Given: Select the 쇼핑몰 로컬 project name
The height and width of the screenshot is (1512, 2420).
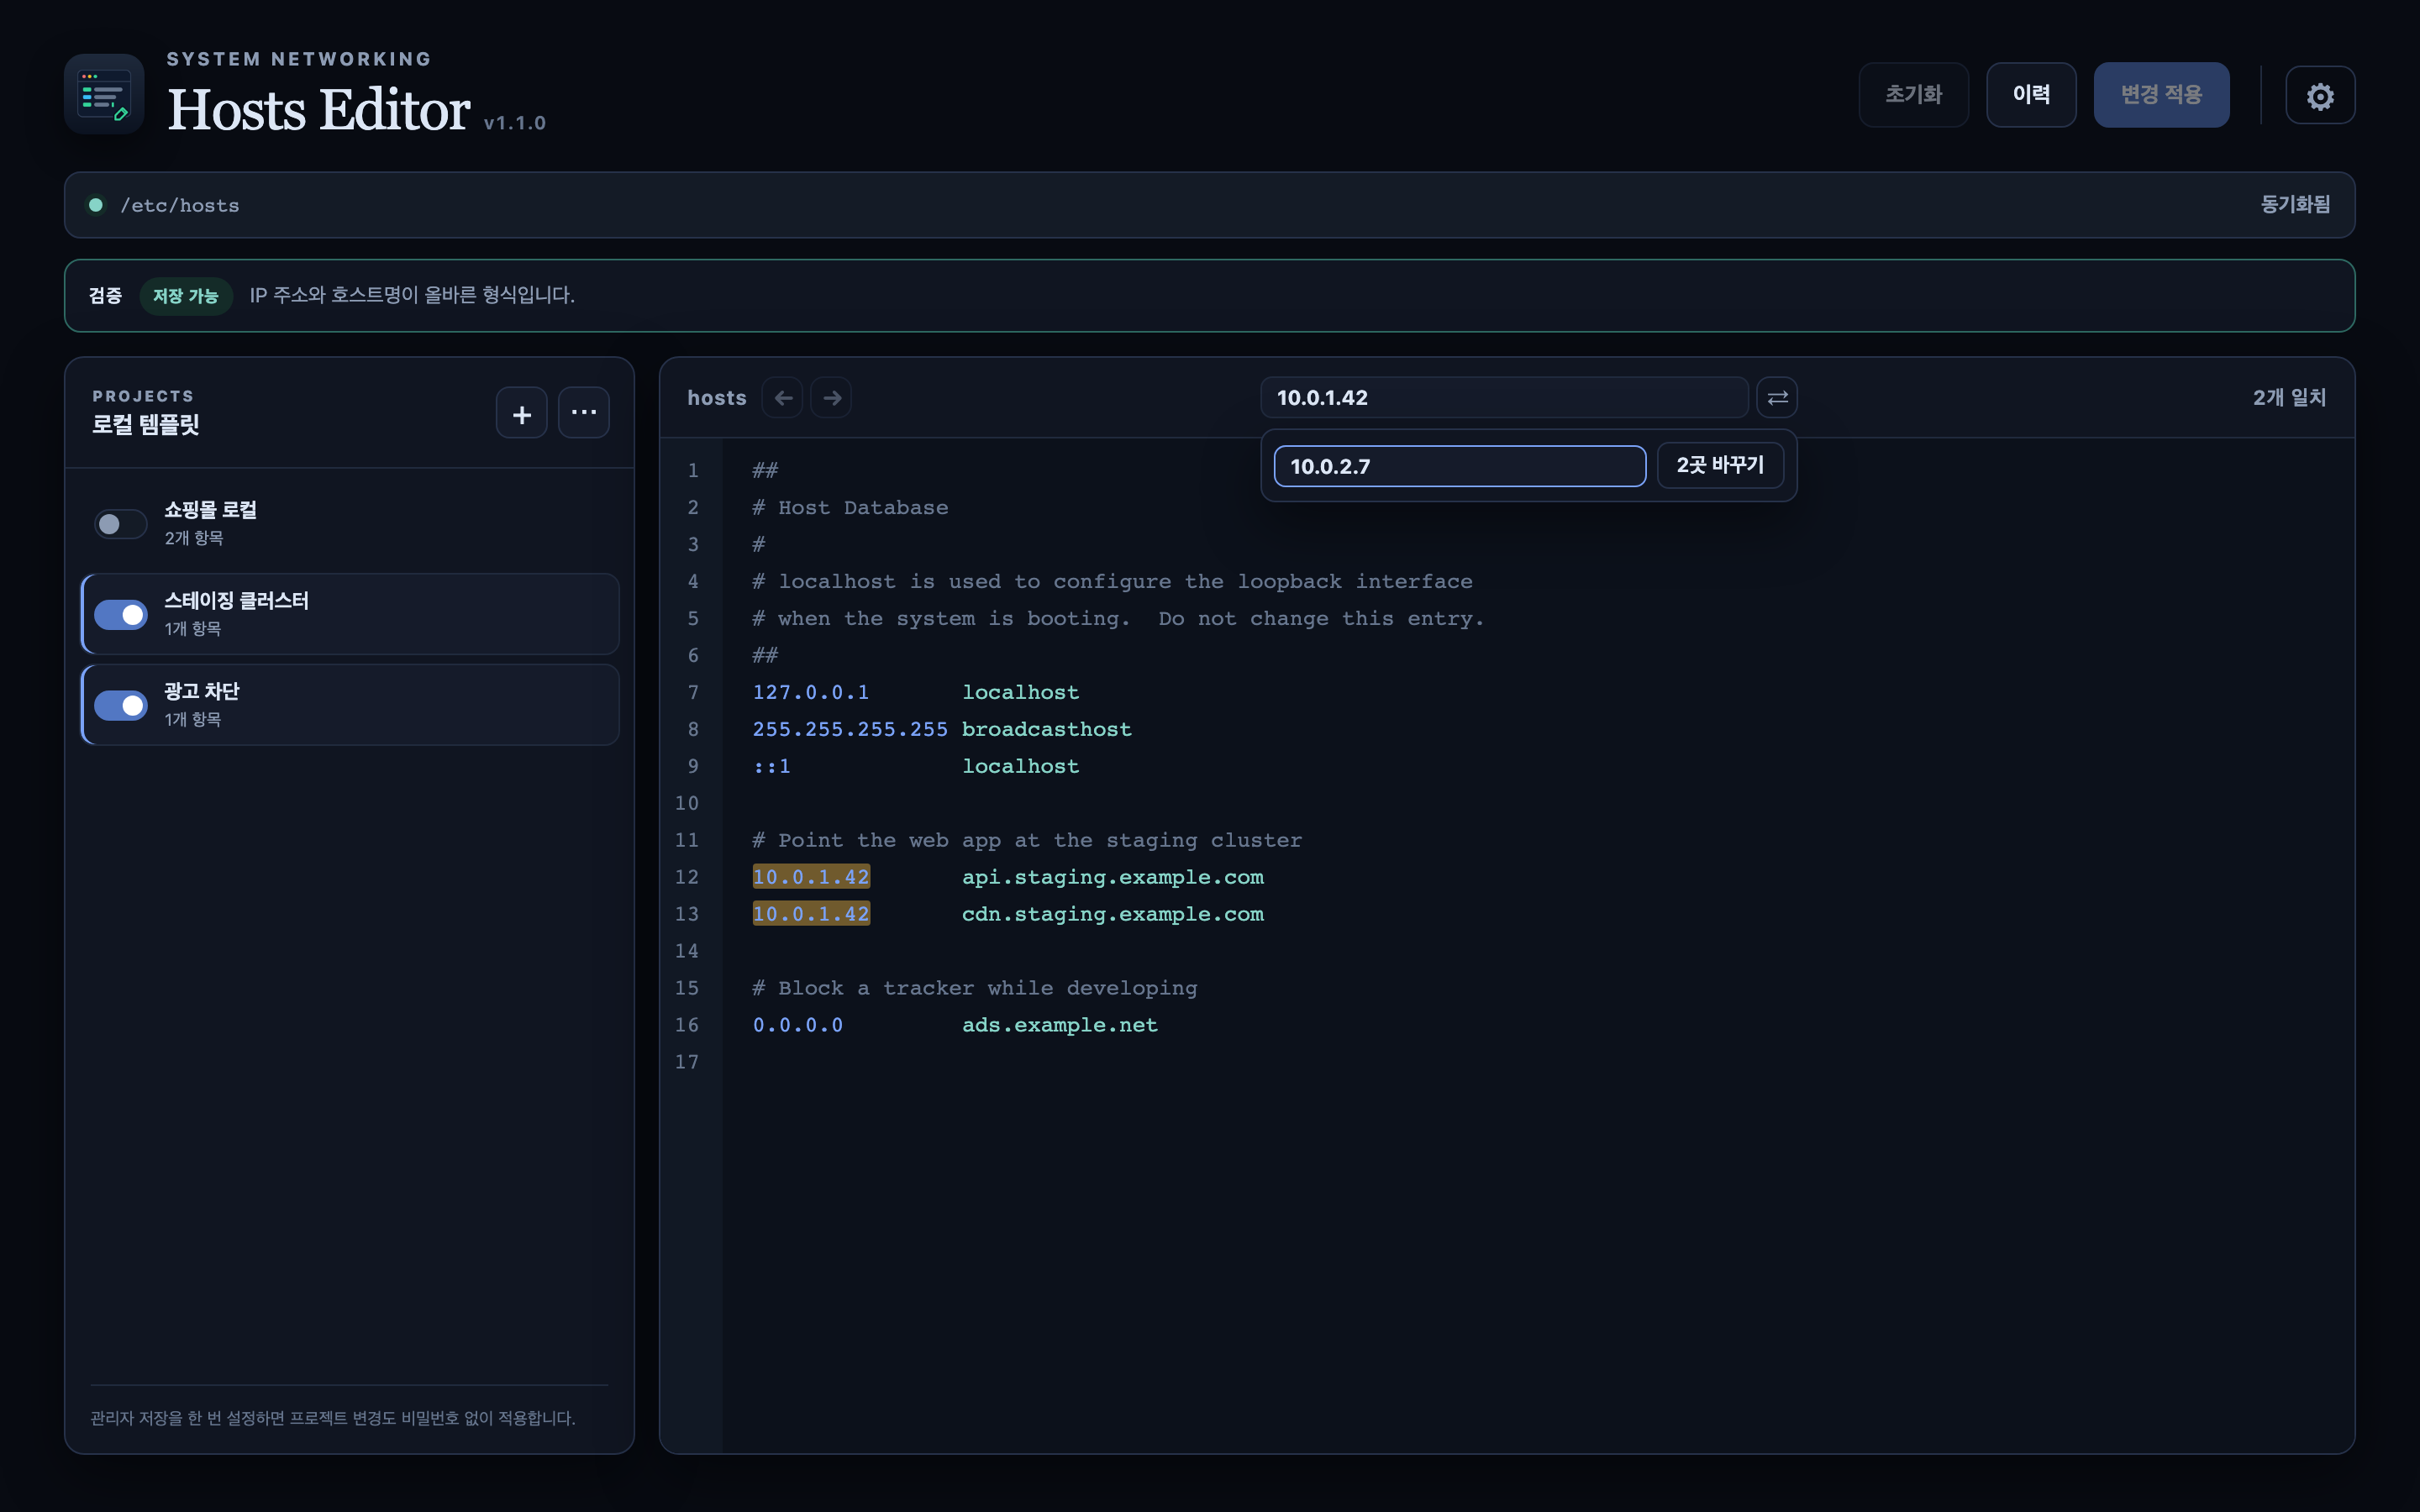Looking at the screenshot, I should 210,510.
